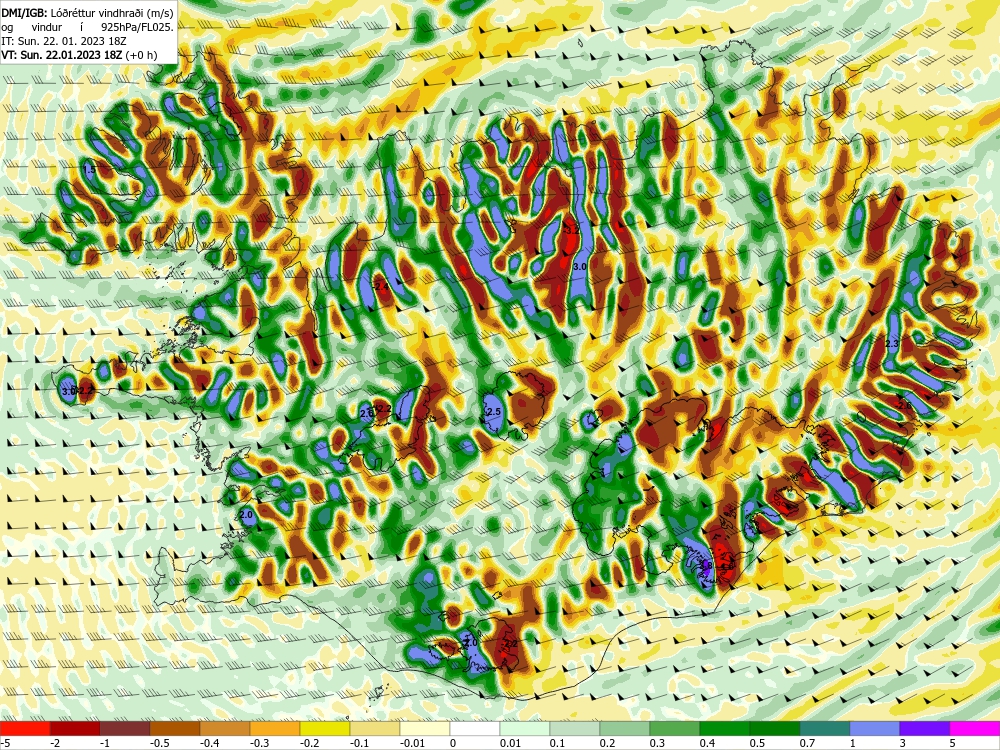
Task: Click the '-2' legend label
Action: tap(55, 743)
